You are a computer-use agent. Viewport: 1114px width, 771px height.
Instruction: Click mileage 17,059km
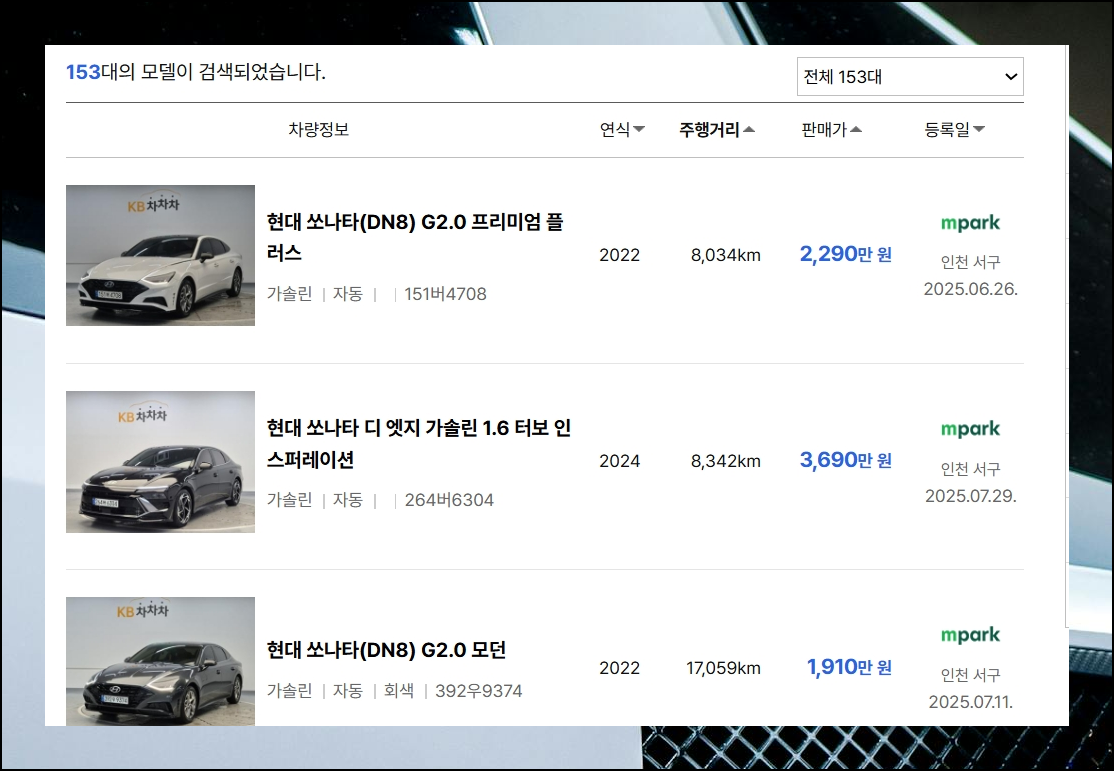723,668
